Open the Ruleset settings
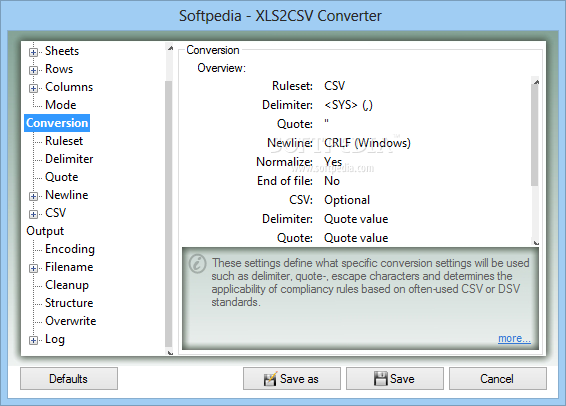 coord(64,141)
